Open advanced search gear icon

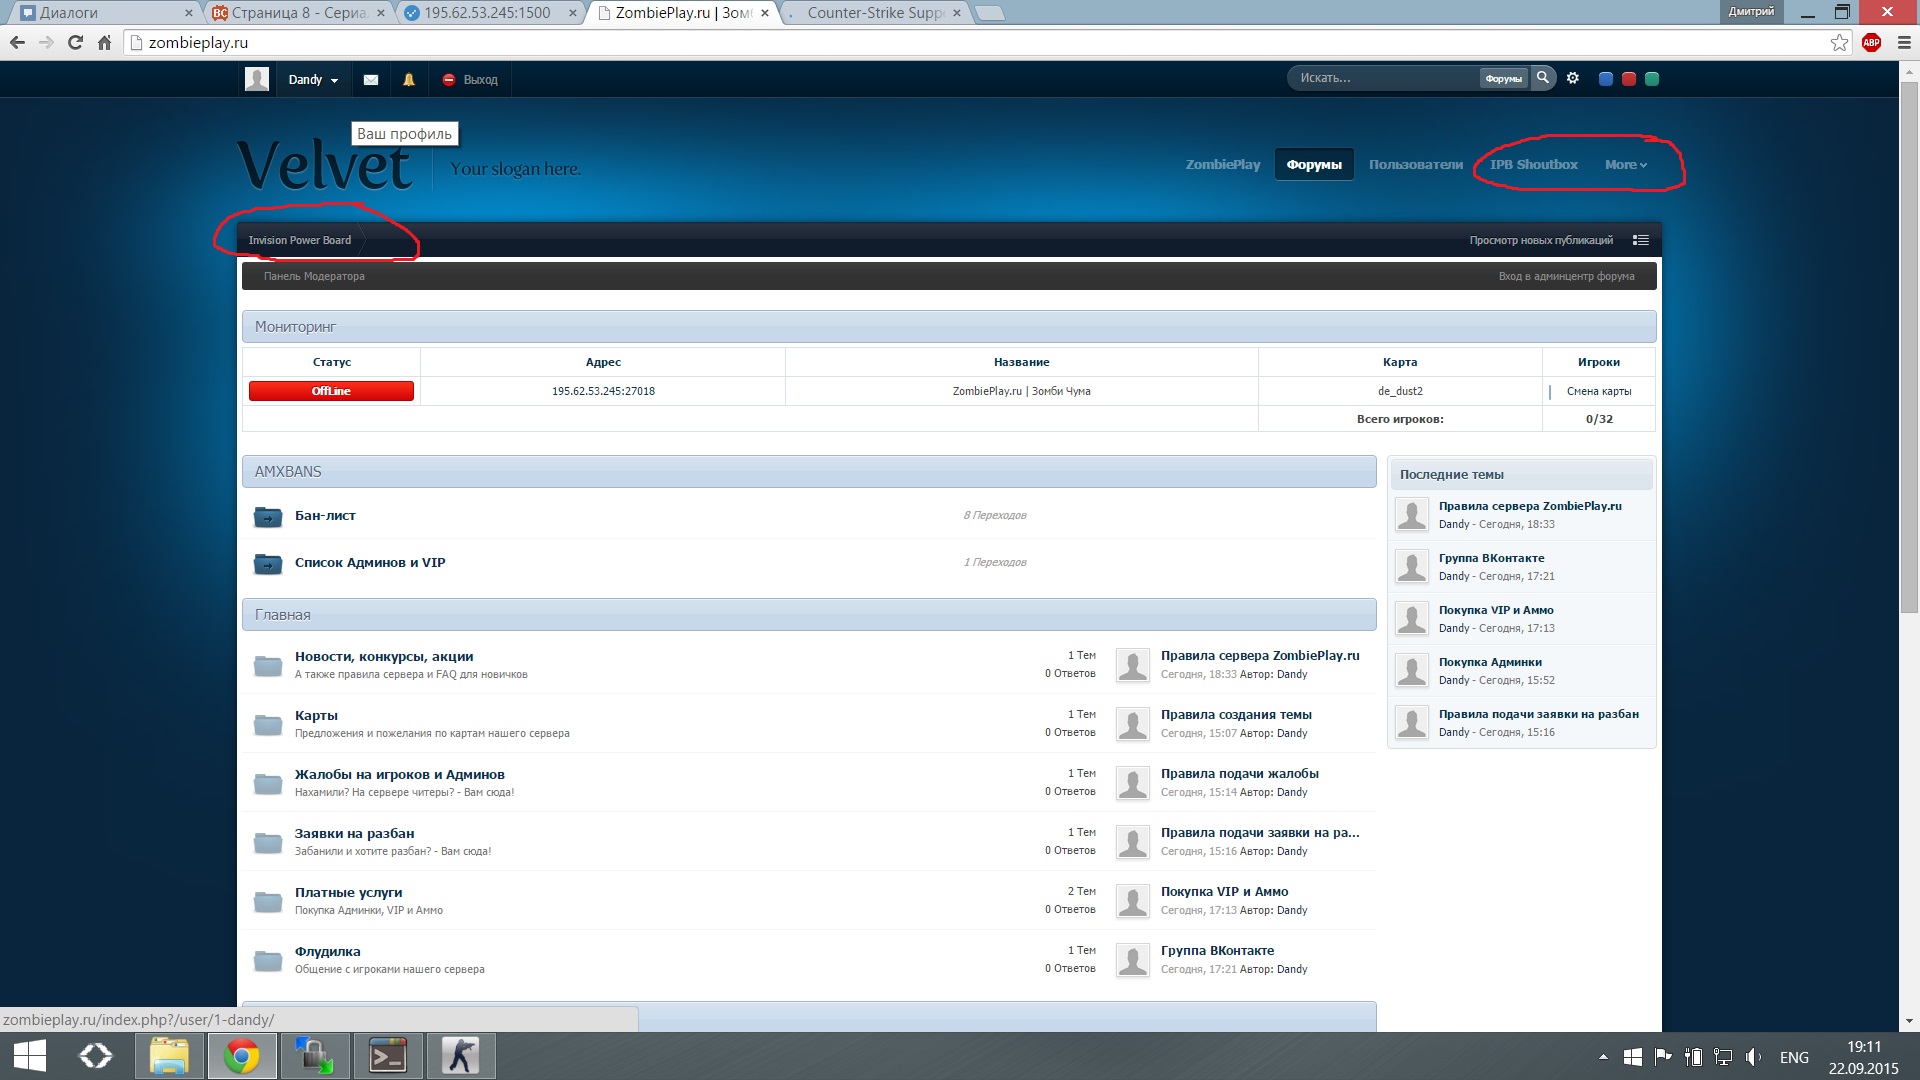1573,78
